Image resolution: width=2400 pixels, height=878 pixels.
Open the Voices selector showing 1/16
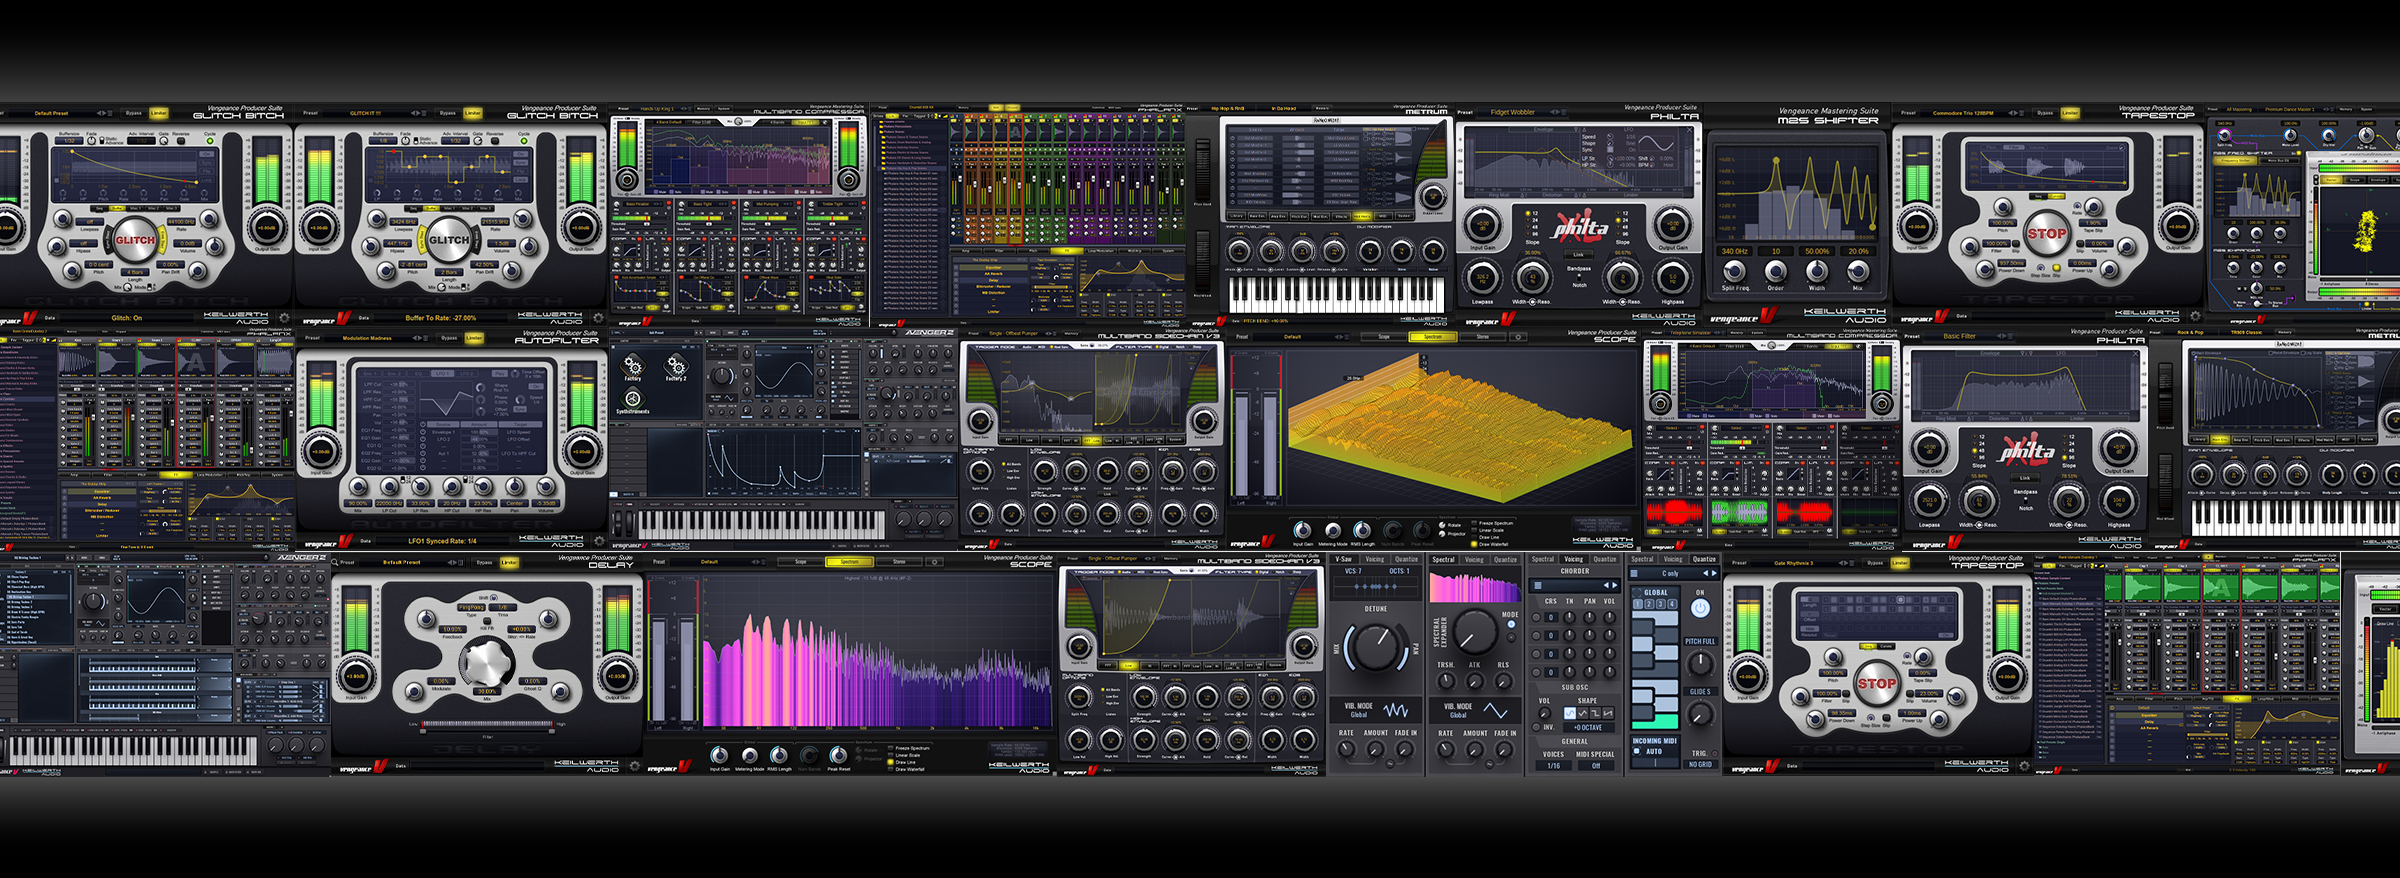(1553, 766)
